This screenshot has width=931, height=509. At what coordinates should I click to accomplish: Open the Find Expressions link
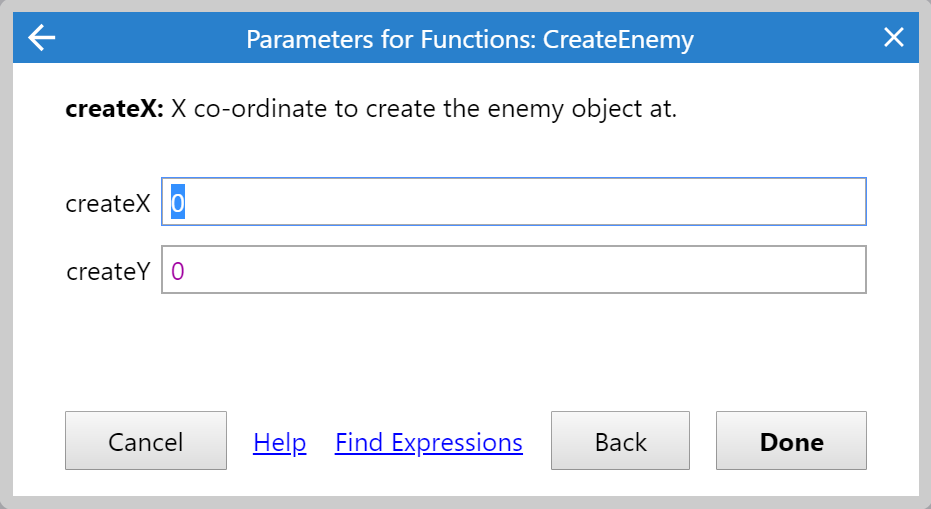(428, 442)
